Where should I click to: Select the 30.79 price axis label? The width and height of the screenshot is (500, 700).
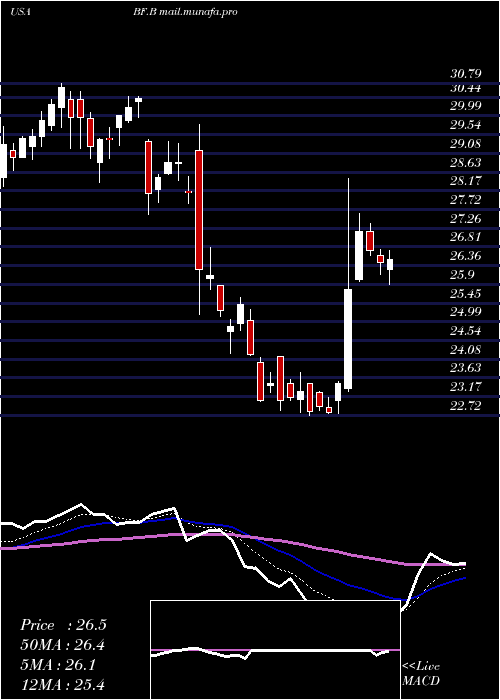[465, 74]
